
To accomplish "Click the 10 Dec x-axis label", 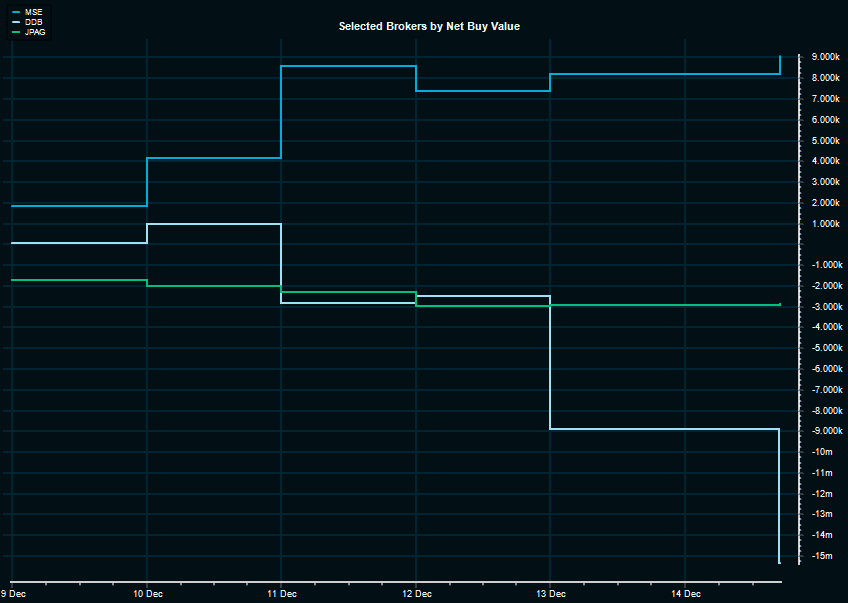I will [147, 594].
